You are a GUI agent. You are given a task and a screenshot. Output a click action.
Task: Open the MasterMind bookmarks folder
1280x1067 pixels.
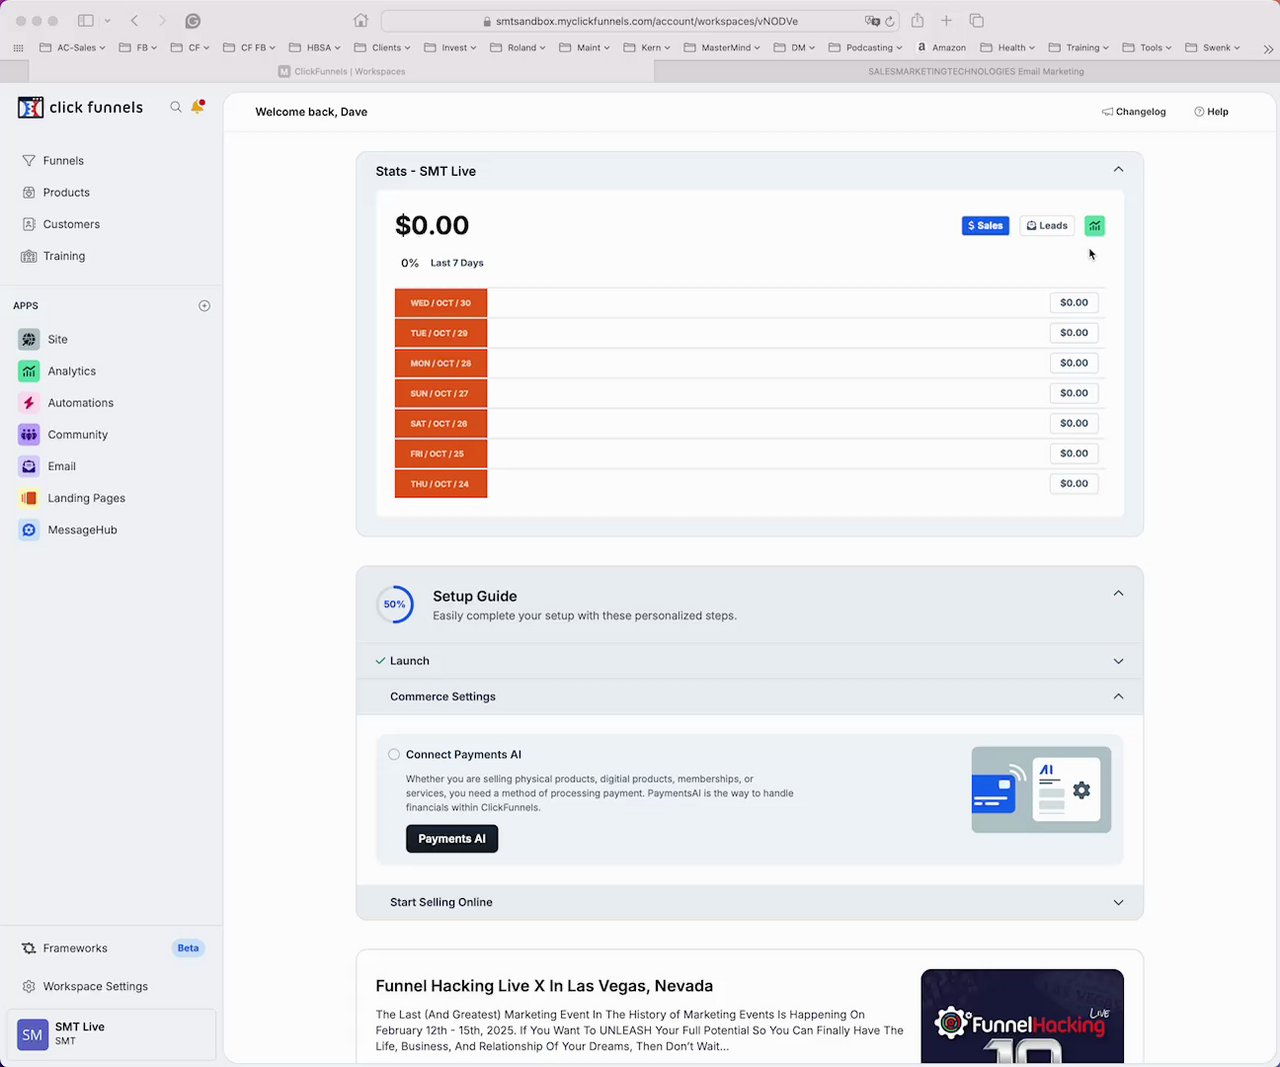722,47
